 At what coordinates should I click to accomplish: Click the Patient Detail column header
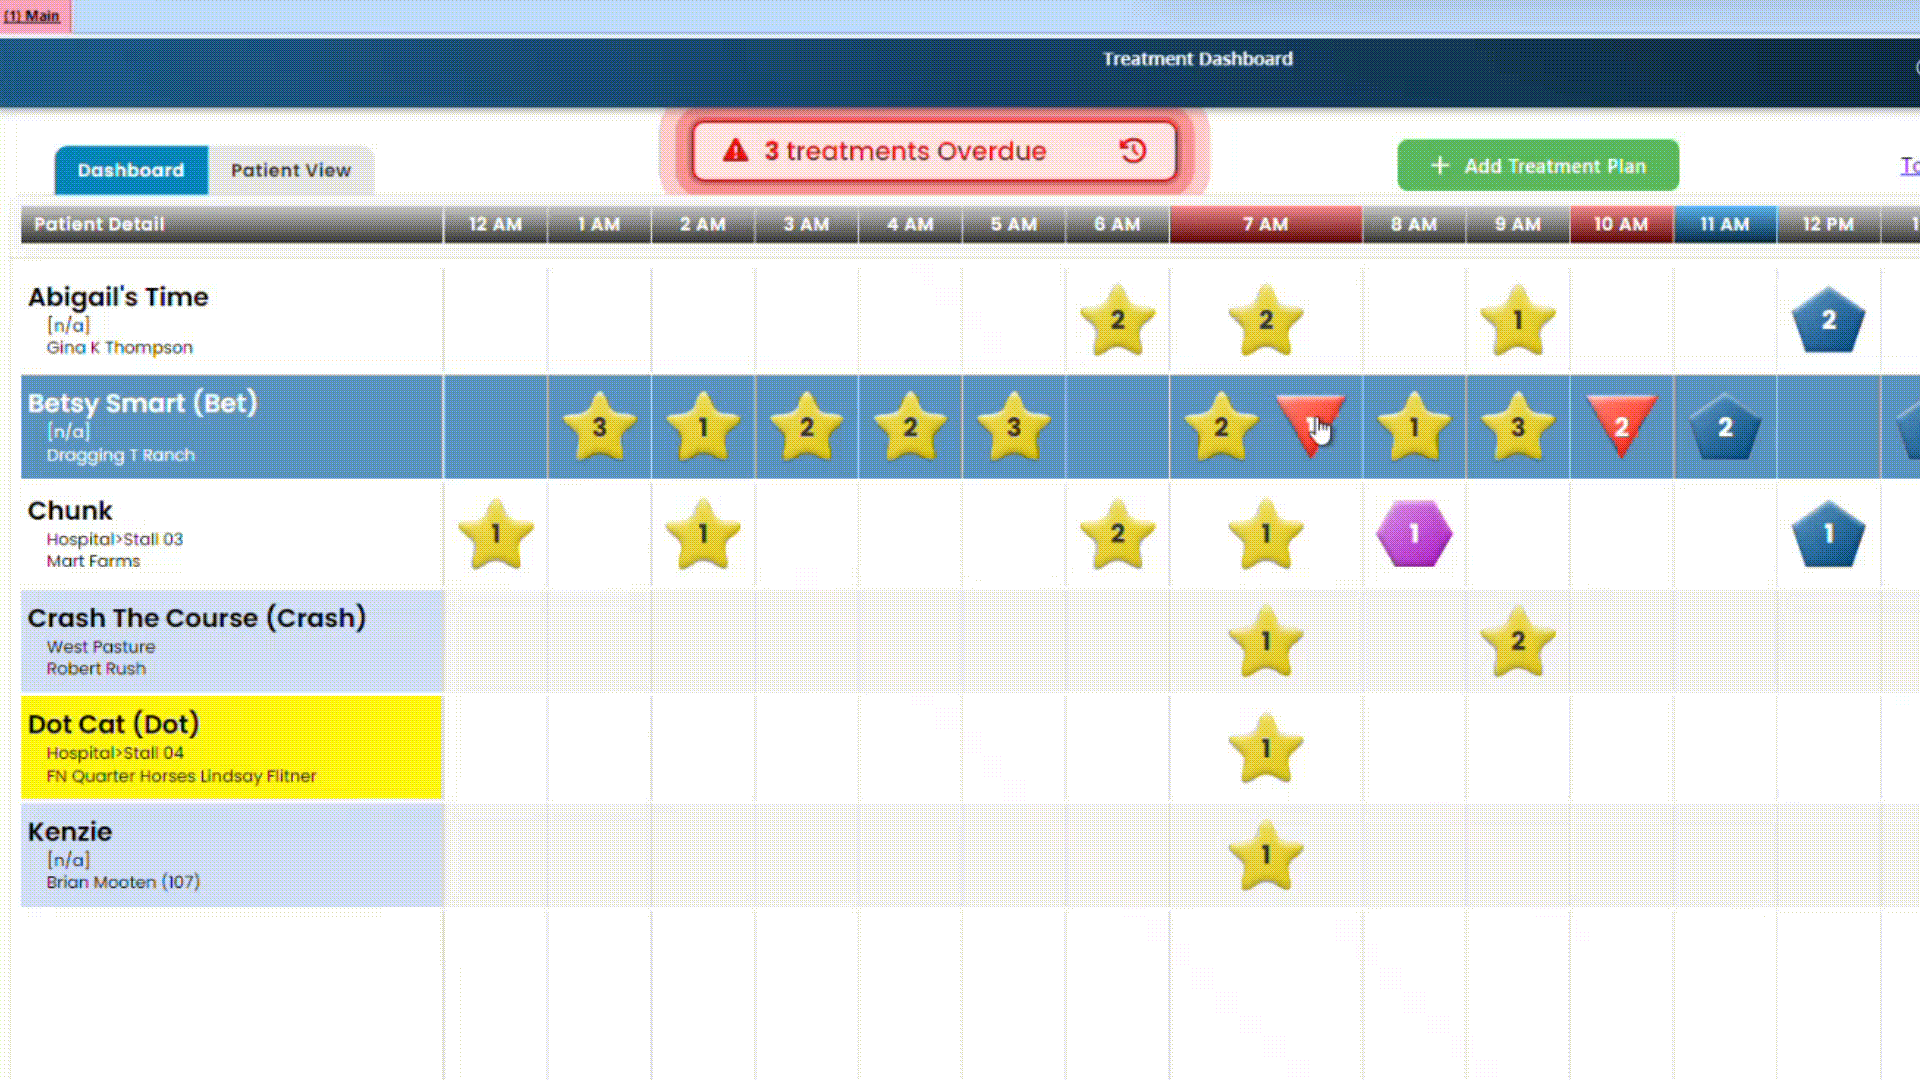coord(232,224)
